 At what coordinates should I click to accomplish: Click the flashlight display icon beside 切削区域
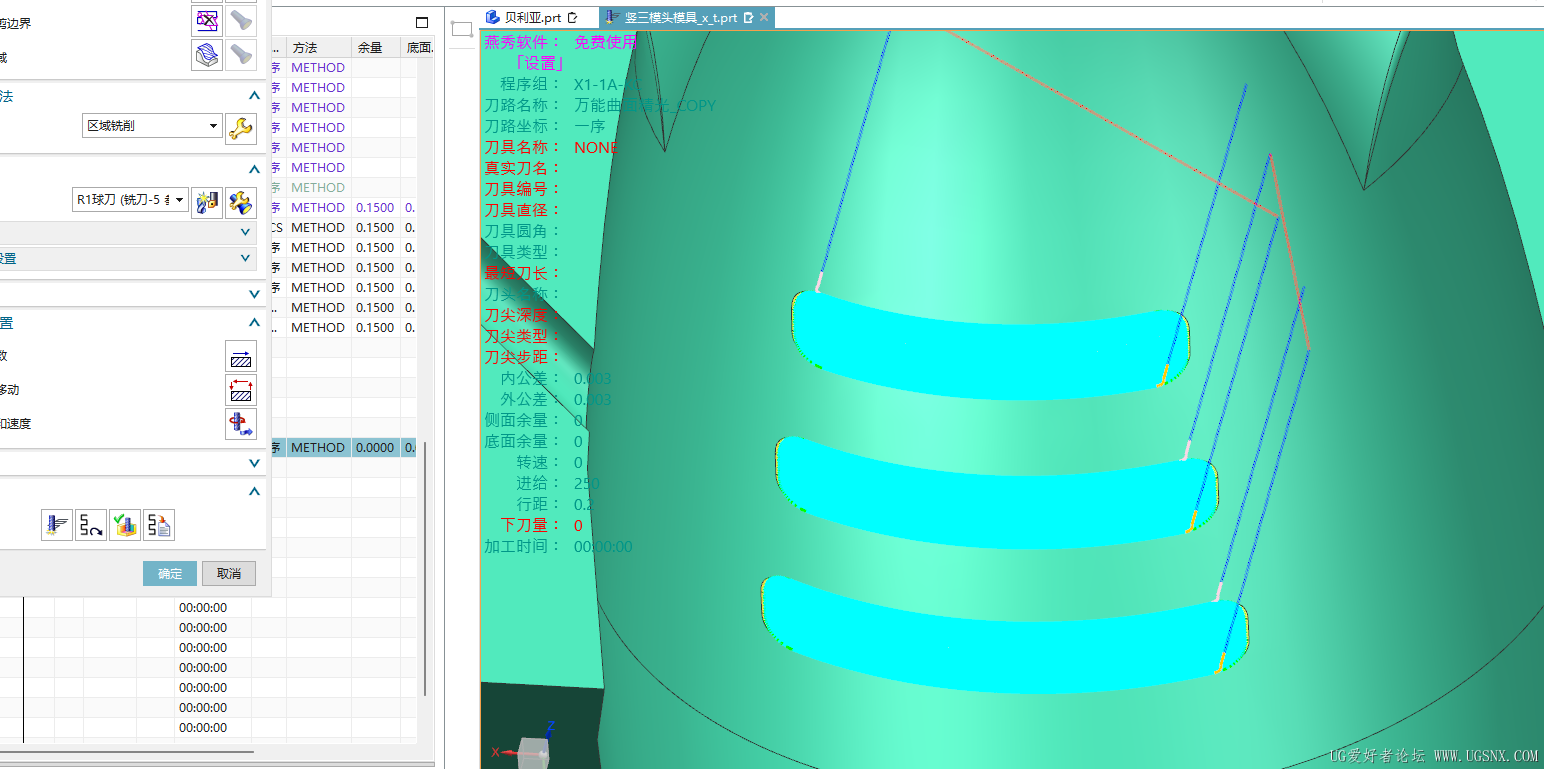tap(240, 55)
